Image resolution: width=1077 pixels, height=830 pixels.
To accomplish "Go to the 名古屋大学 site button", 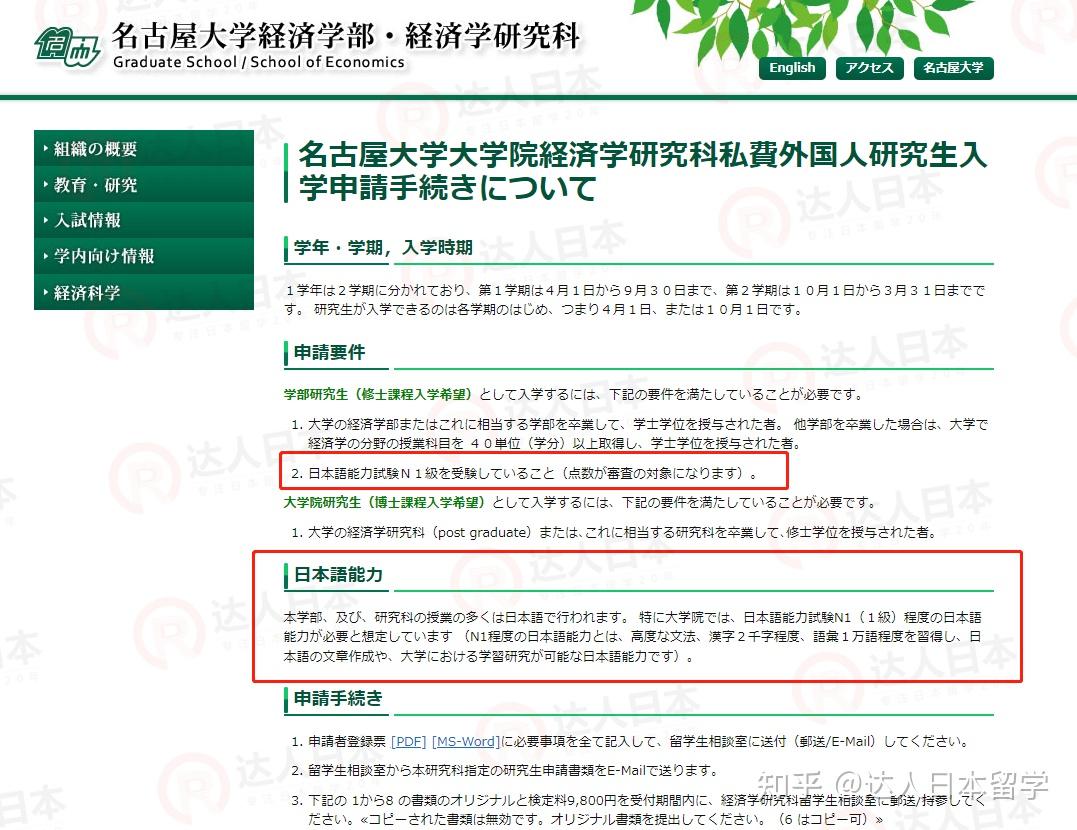I will [x=953, y=68].
